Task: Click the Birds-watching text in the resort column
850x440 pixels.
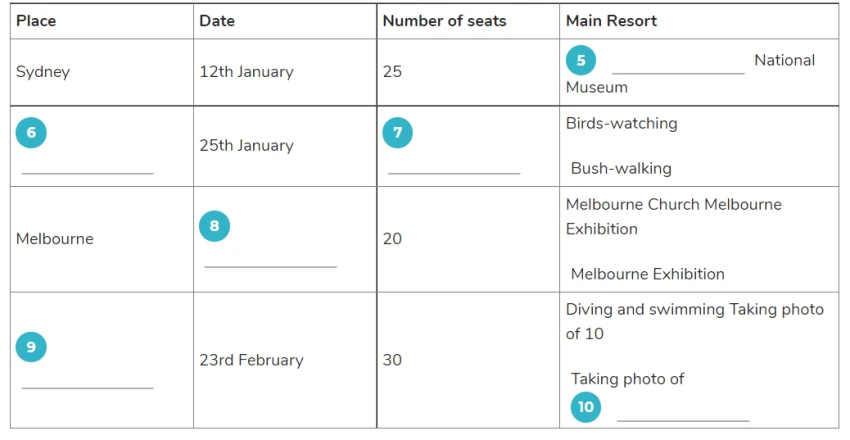Action: tap(621, 124)
